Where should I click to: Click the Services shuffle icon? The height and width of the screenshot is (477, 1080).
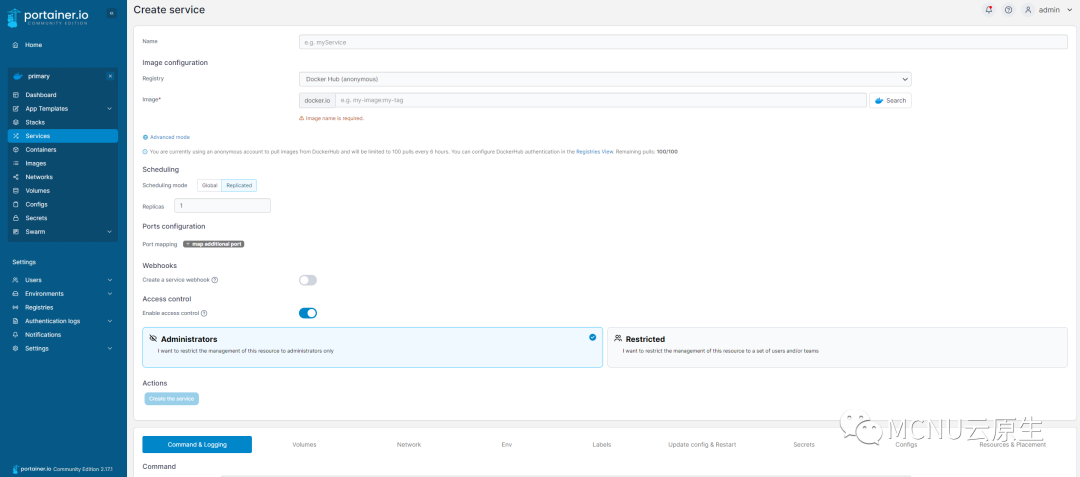coord(15,136)
